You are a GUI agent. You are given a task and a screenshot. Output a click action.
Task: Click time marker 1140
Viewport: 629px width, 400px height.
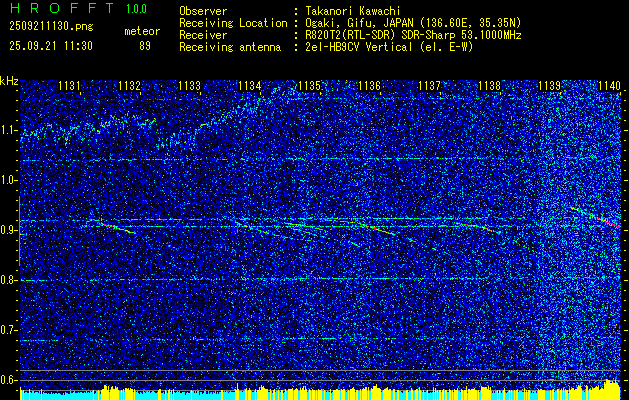(609, 85)
